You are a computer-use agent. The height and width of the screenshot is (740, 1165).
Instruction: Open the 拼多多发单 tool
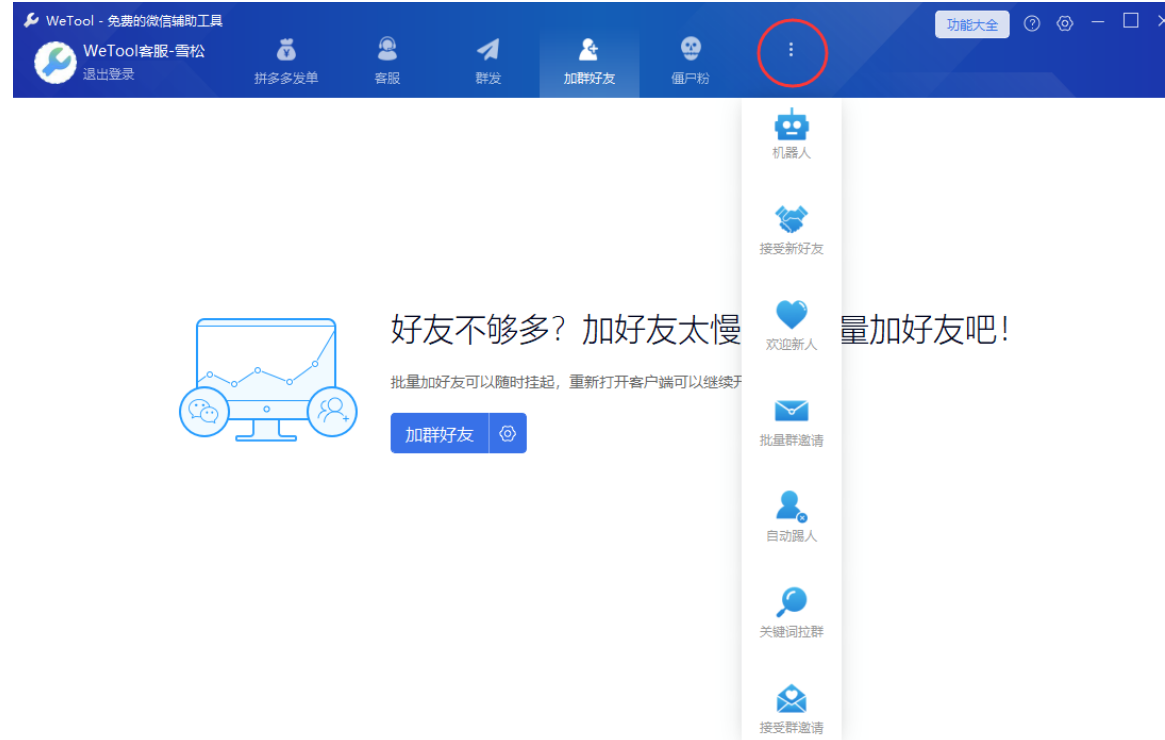pyautogui.click(x=286, y=61)
